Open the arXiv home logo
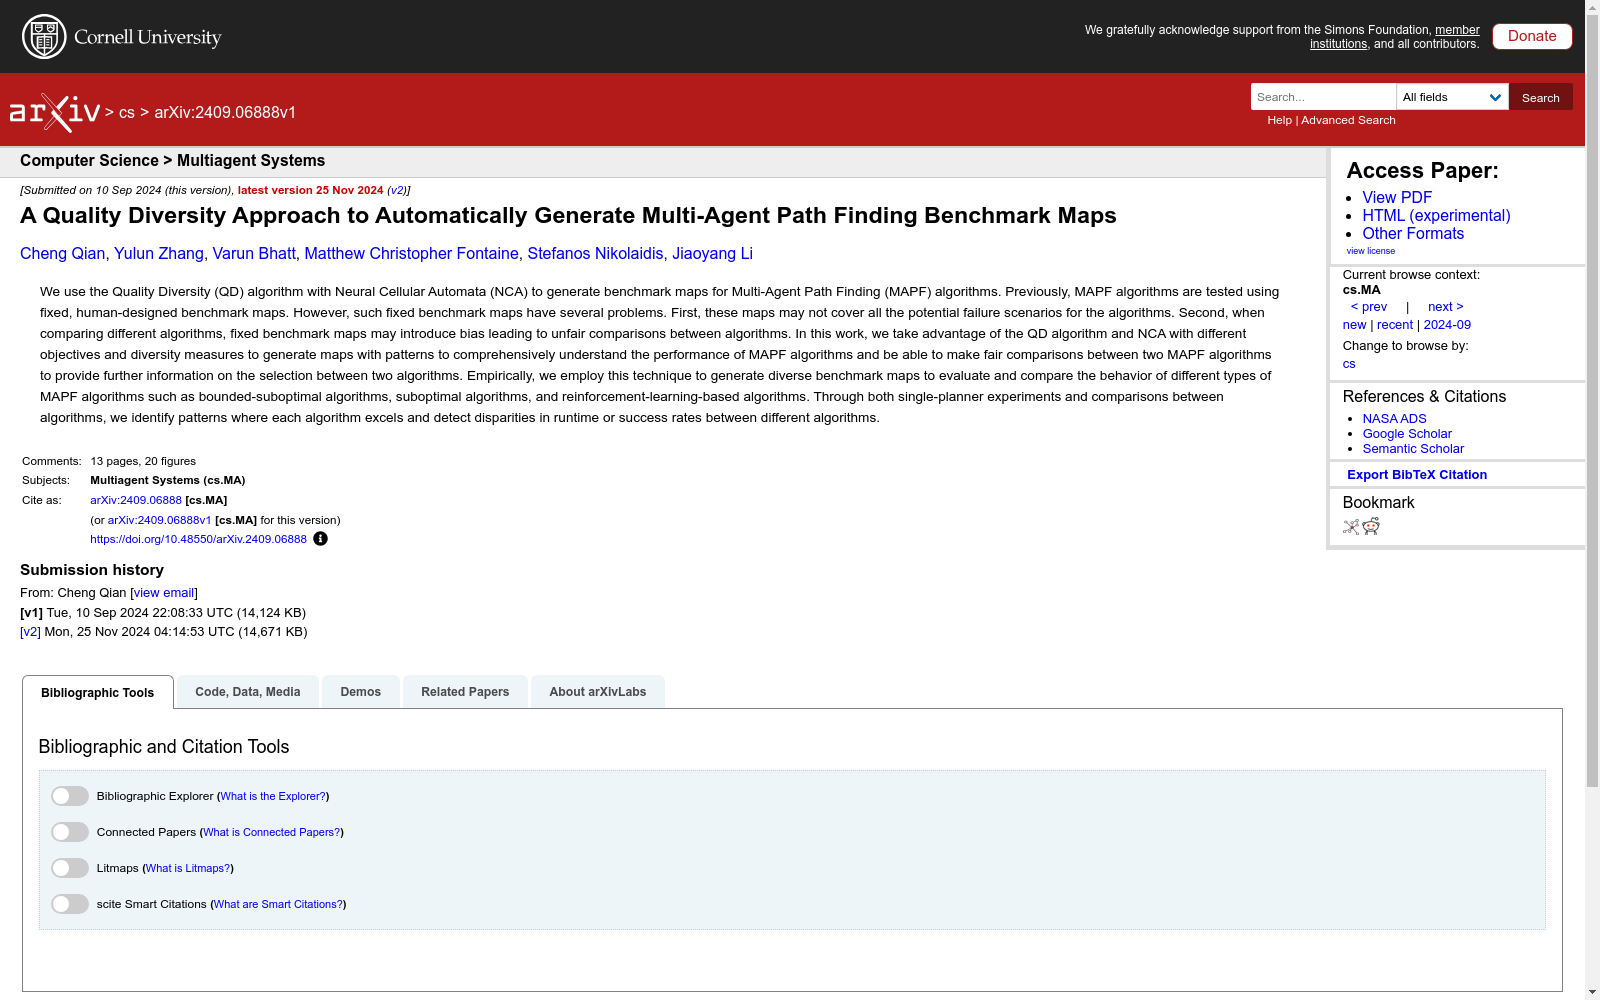The height and width of the screenshot is (1000, 1600). point(55,113)
